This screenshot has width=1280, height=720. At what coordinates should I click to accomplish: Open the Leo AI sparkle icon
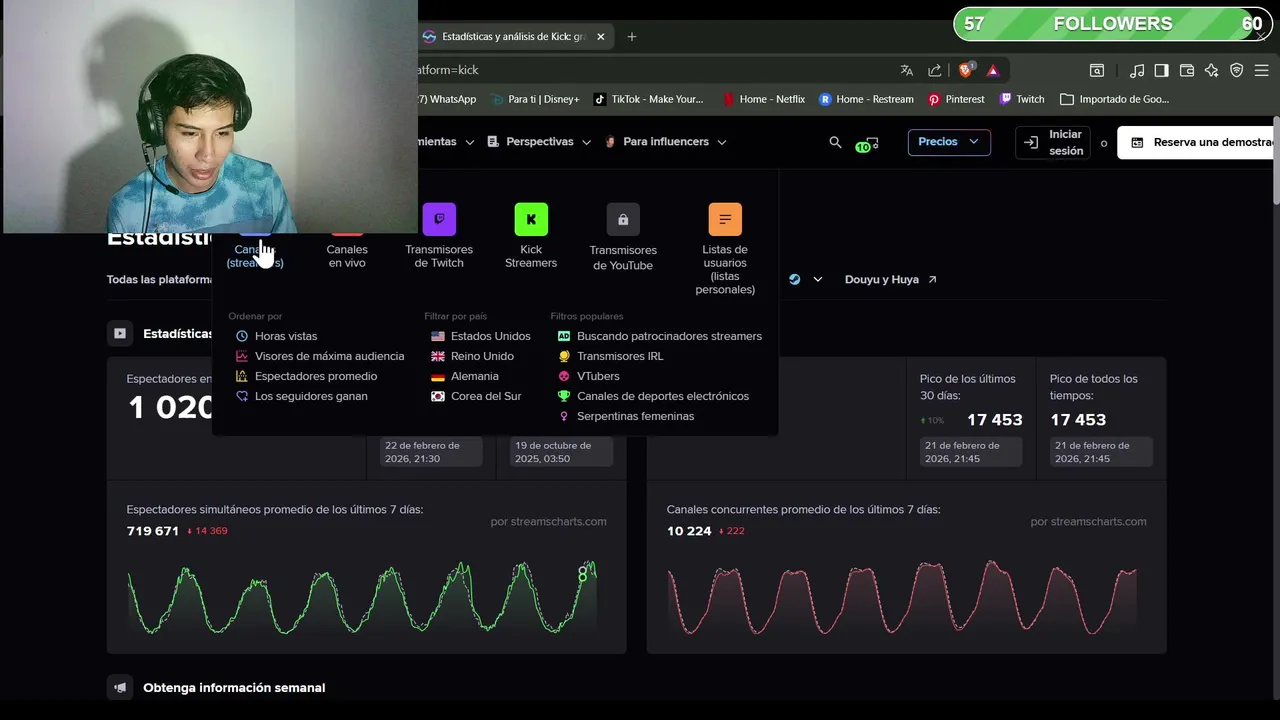[1212, 70]
